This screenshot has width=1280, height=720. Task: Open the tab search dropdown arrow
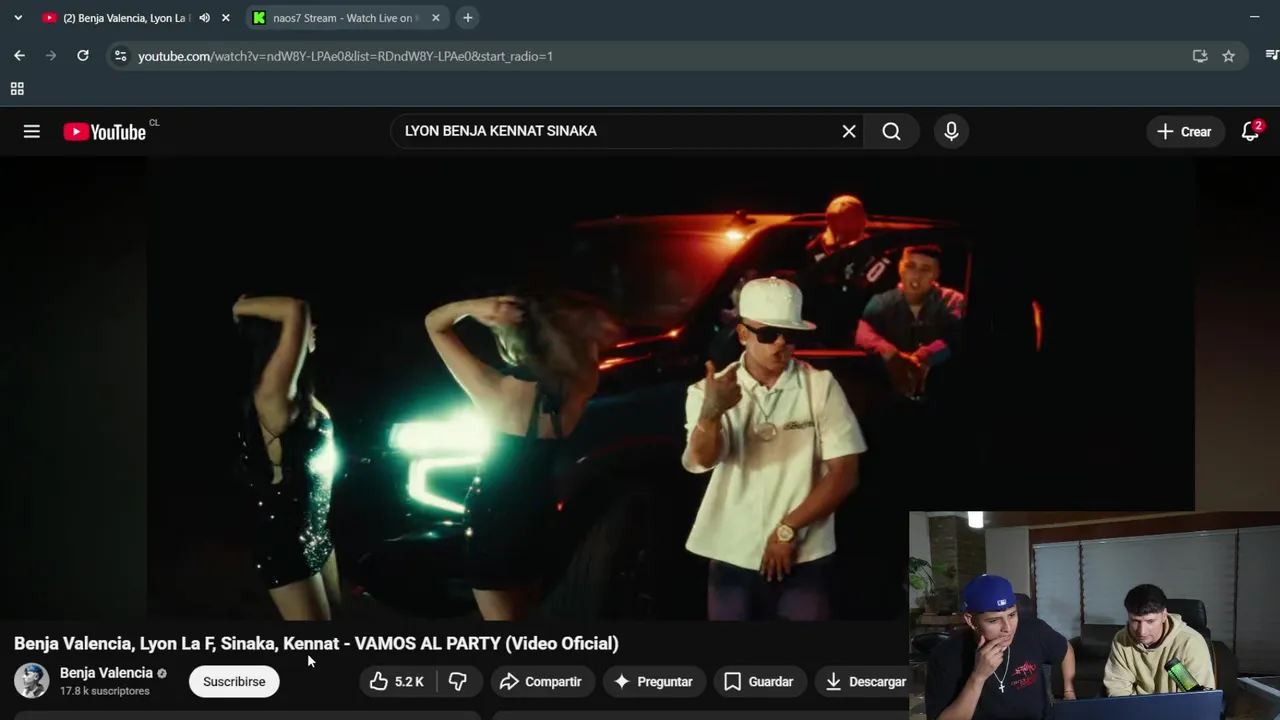(18, 18)
